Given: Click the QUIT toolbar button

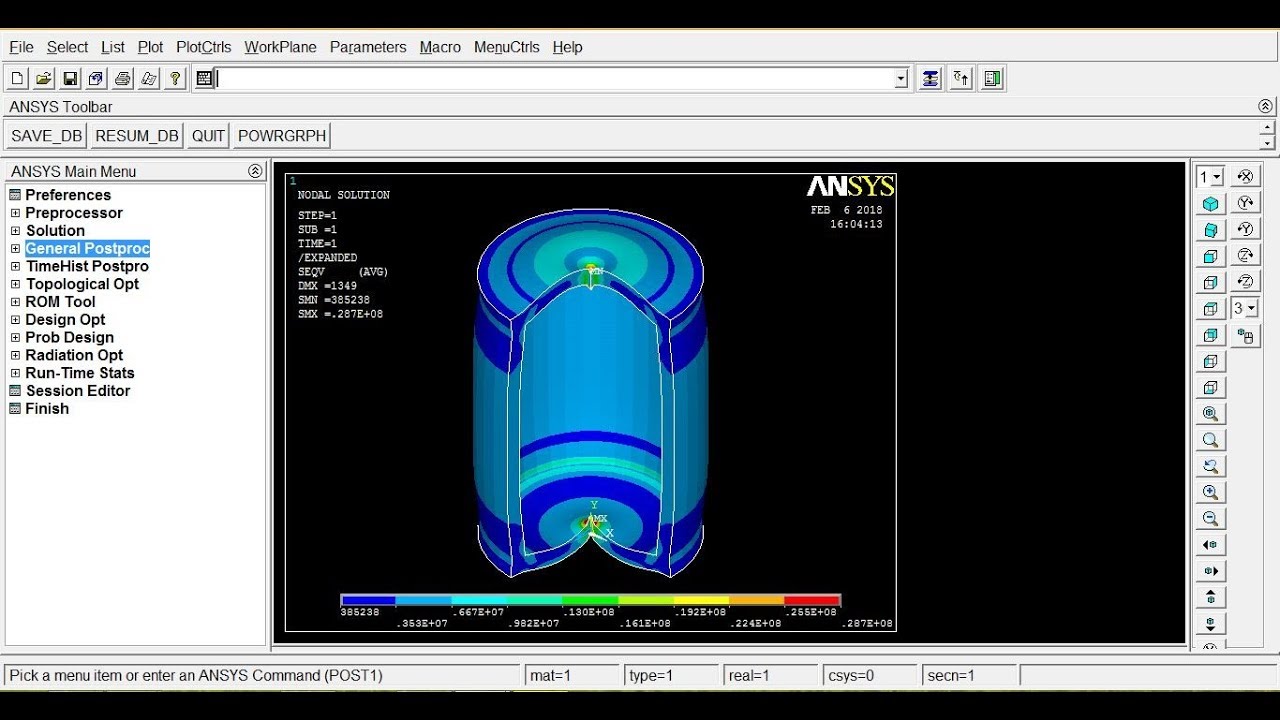Looking at the screenshot, I should pos(208,136).
